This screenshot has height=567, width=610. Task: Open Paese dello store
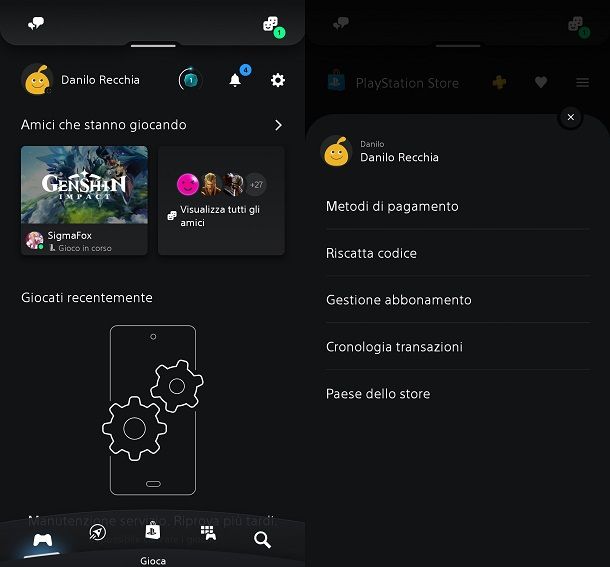458,393
